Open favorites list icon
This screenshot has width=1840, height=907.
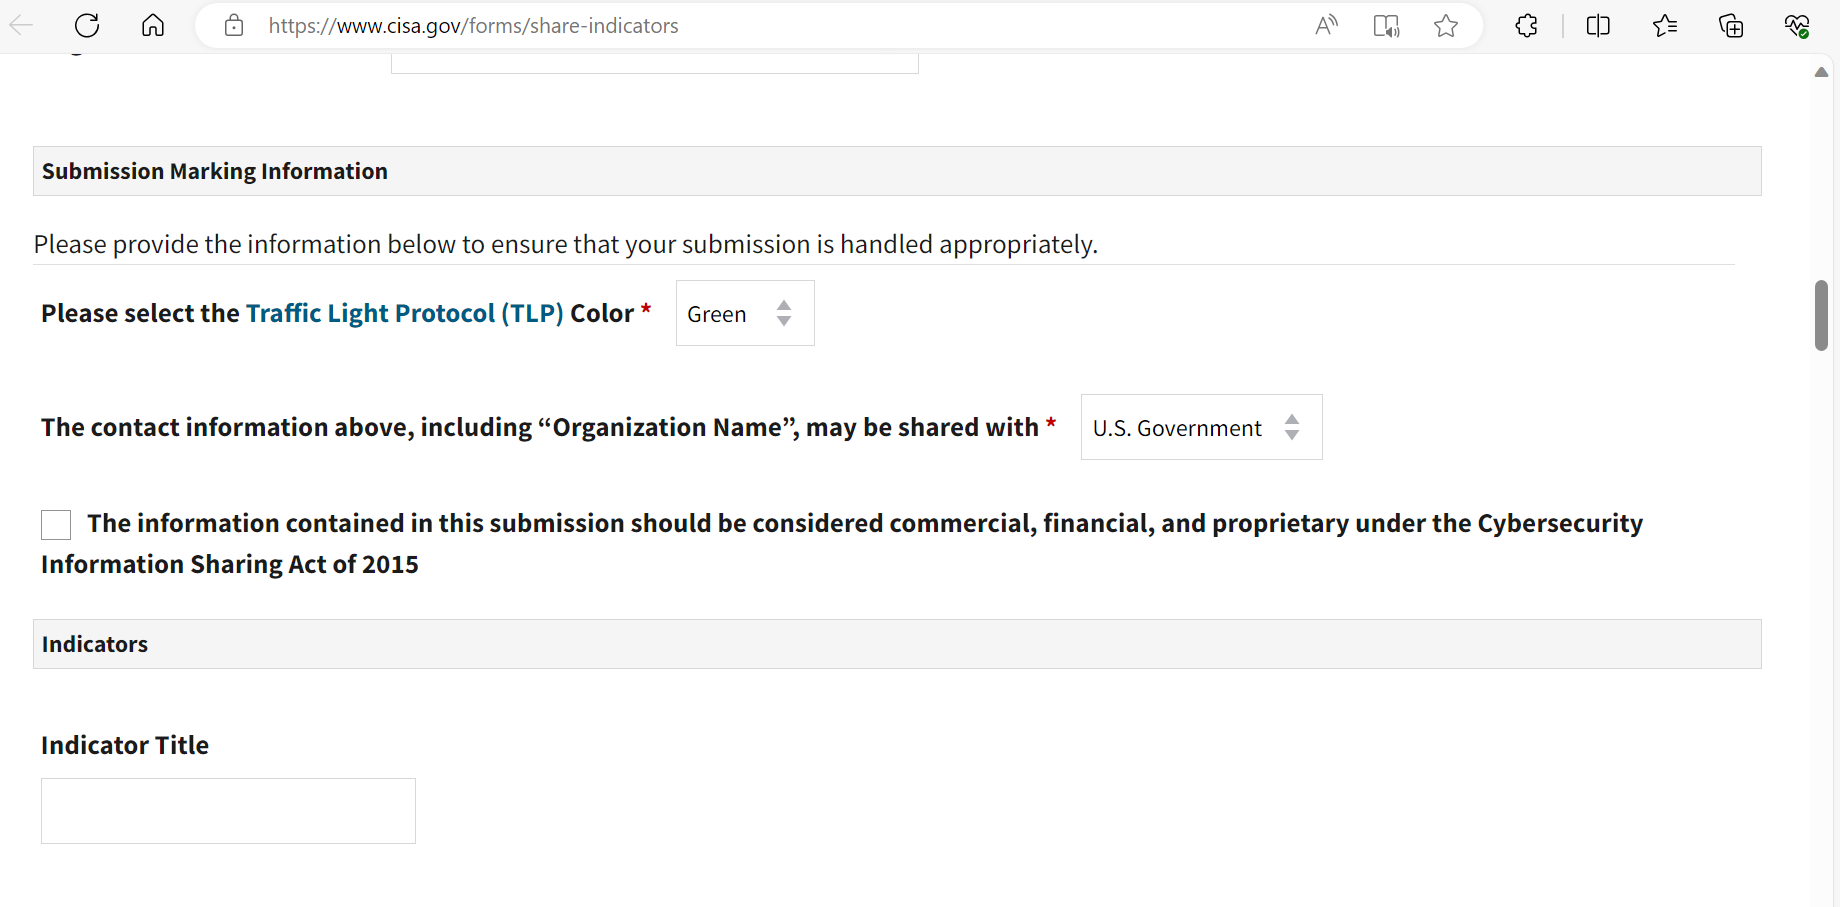1665,26
